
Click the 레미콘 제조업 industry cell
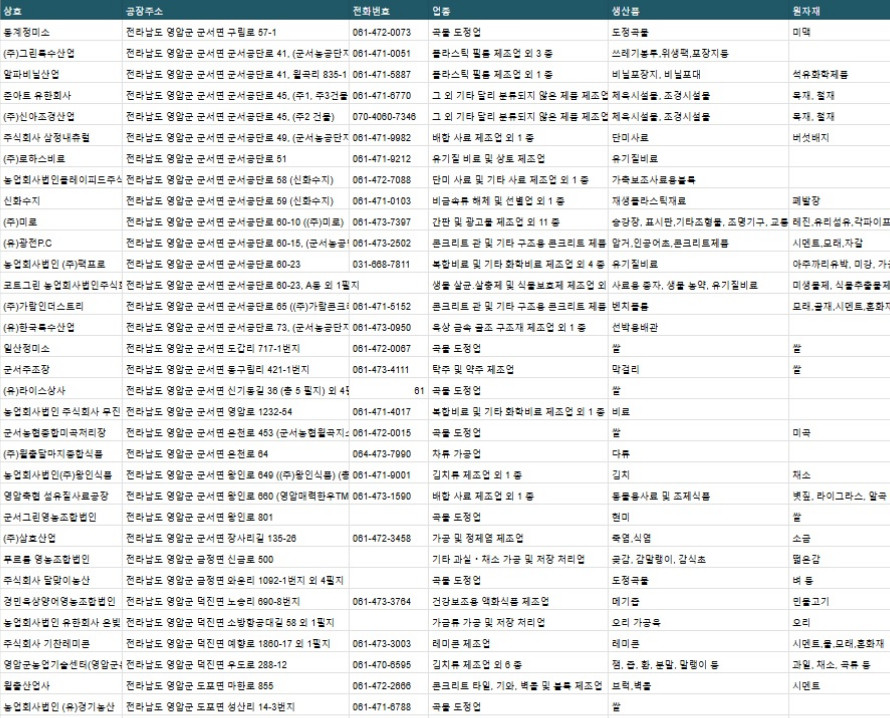pos(518,644)
